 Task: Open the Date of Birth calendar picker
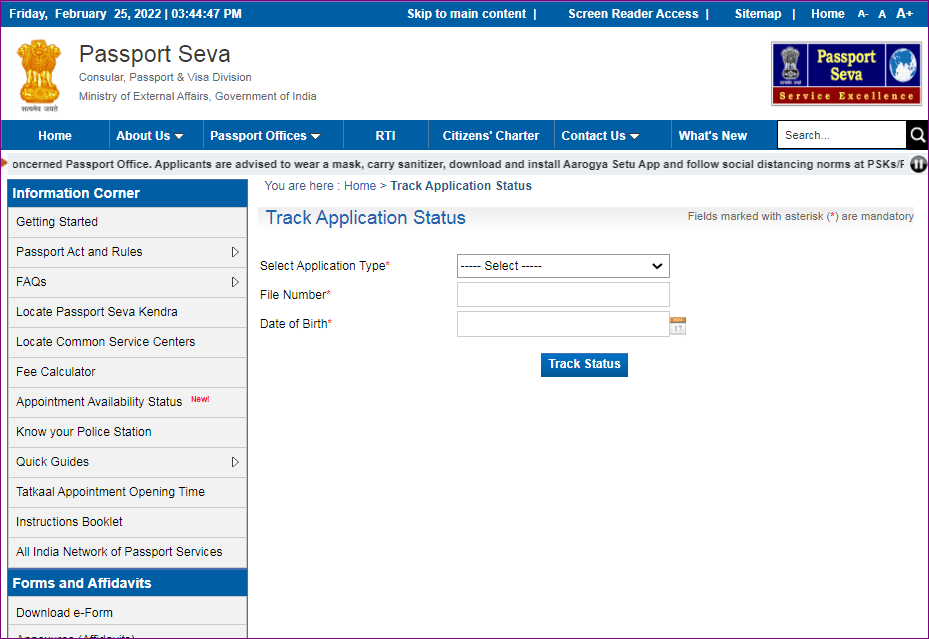point(678,325)
